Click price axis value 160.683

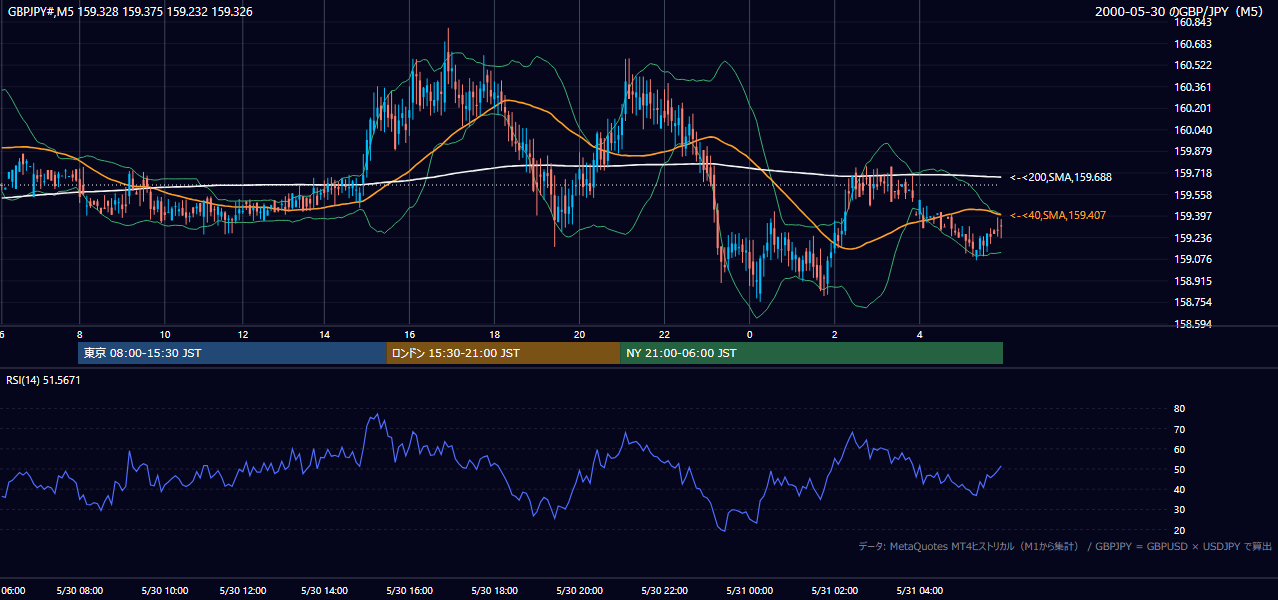point(1193,44)
